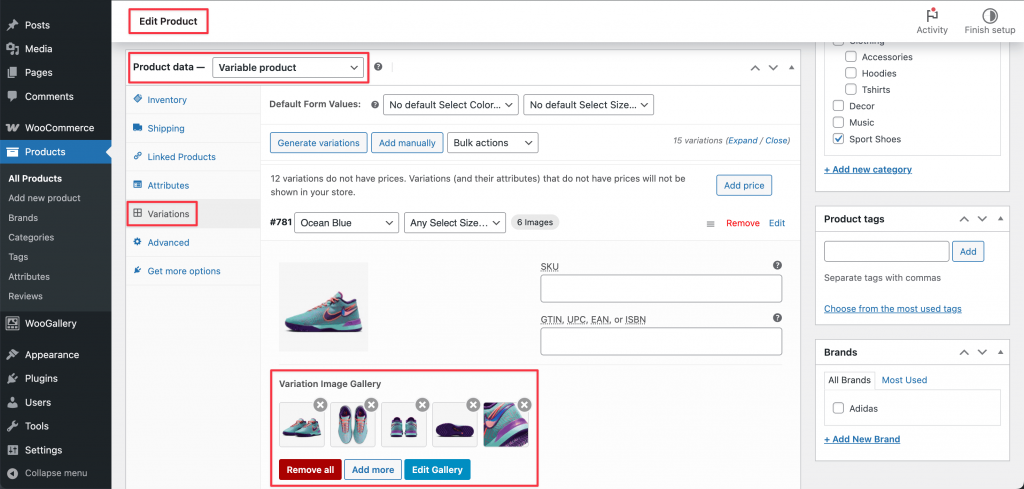Click the Plugins plug icon
The width and height of the screenshot is (1024, 489).
coord(12,379)
